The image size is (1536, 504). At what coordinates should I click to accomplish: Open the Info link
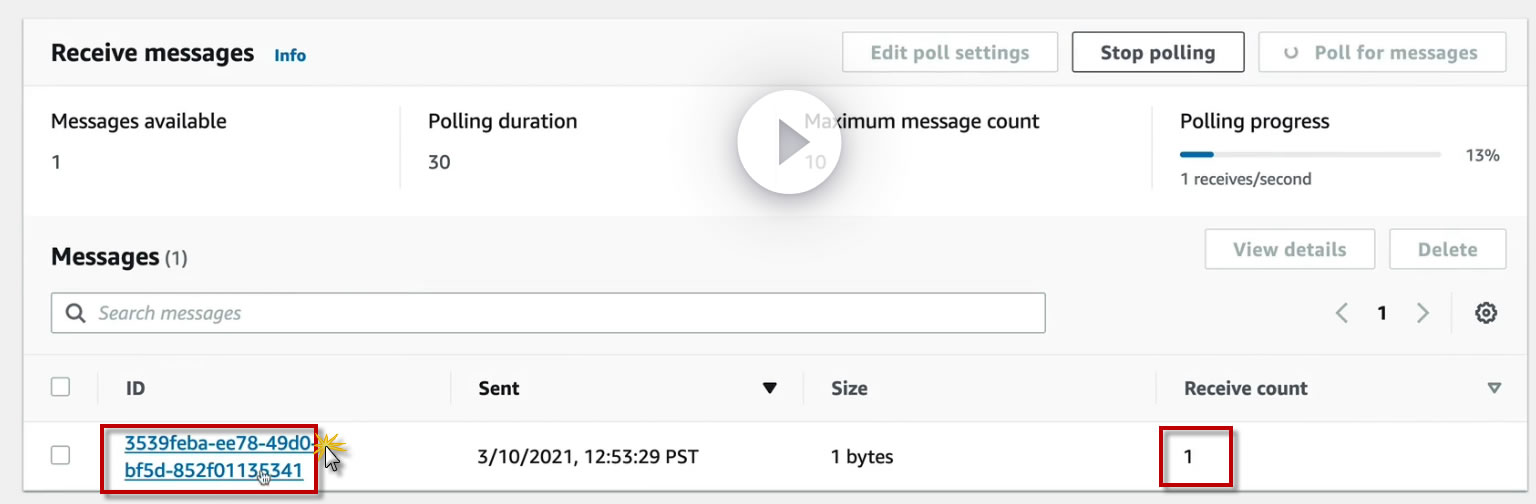tap(290, 55)
